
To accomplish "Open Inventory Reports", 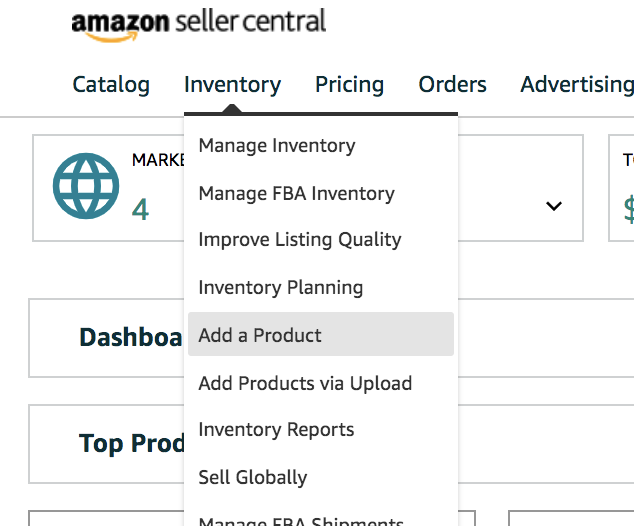I will [276, 430].
